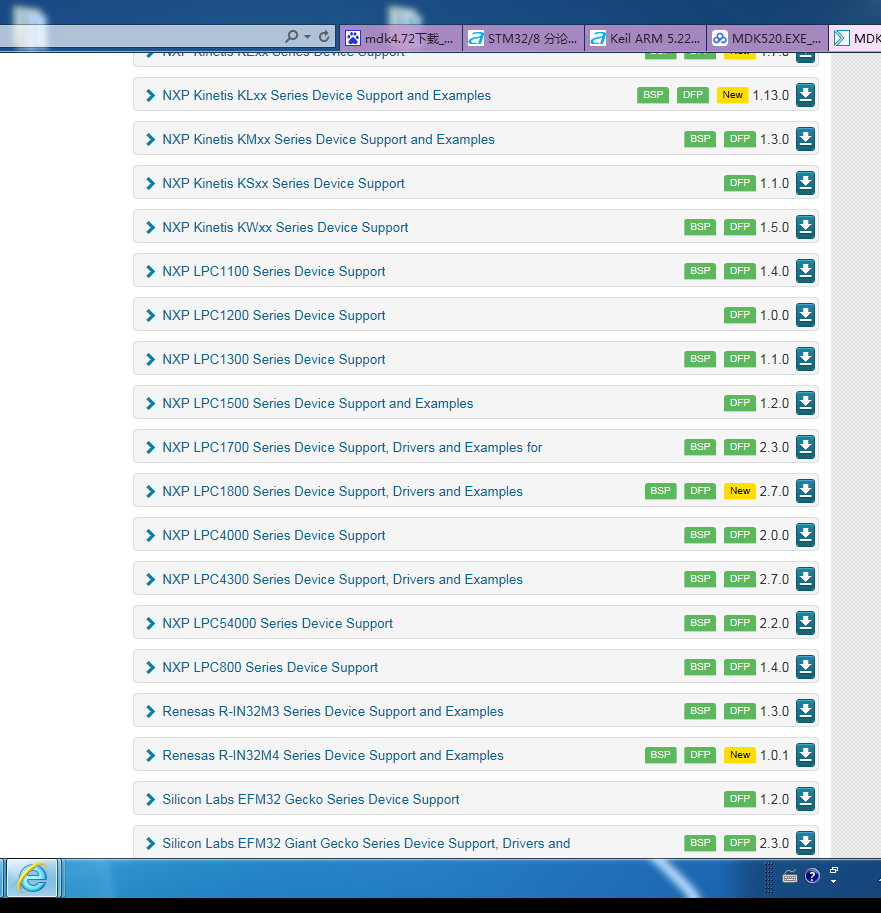Download NXP Kinetis KSxx Series pack

coord(805,183)
